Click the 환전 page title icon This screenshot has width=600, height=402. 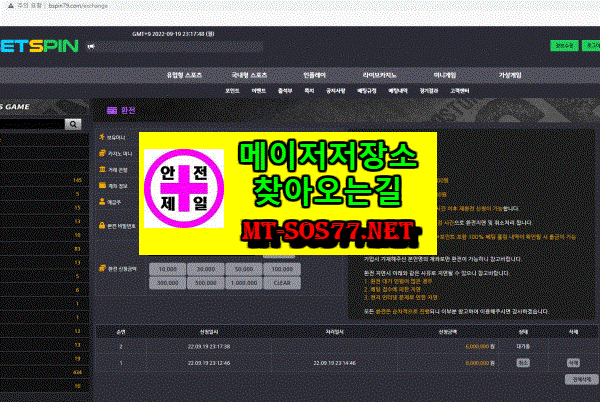click(x=112, y=111)
